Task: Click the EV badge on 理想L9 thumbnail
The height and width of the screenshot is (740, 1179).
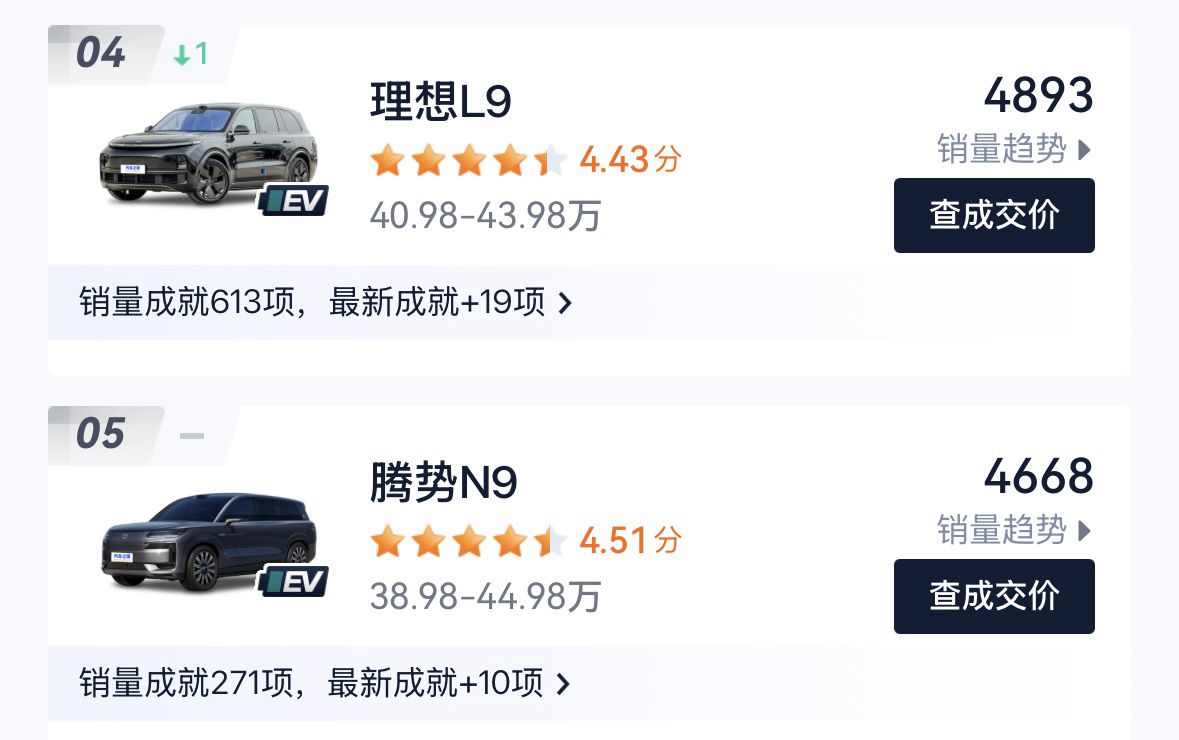Action: point(294,200)
